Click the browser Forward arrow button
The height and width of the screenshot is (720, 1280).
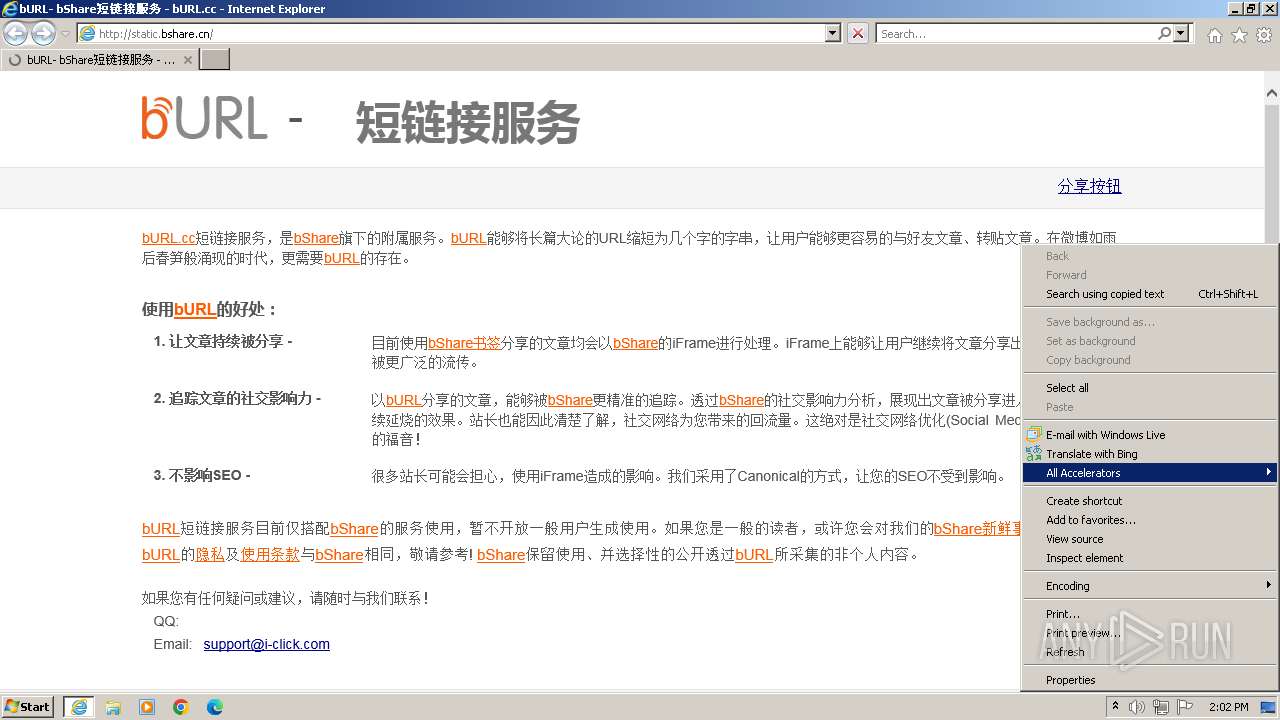click(x=43, y=33)
